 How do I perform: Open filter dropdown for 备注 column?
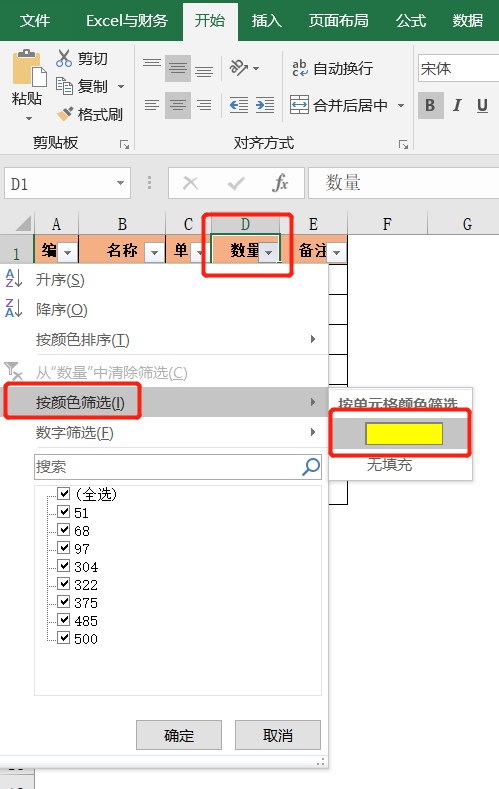coord(337,252)
